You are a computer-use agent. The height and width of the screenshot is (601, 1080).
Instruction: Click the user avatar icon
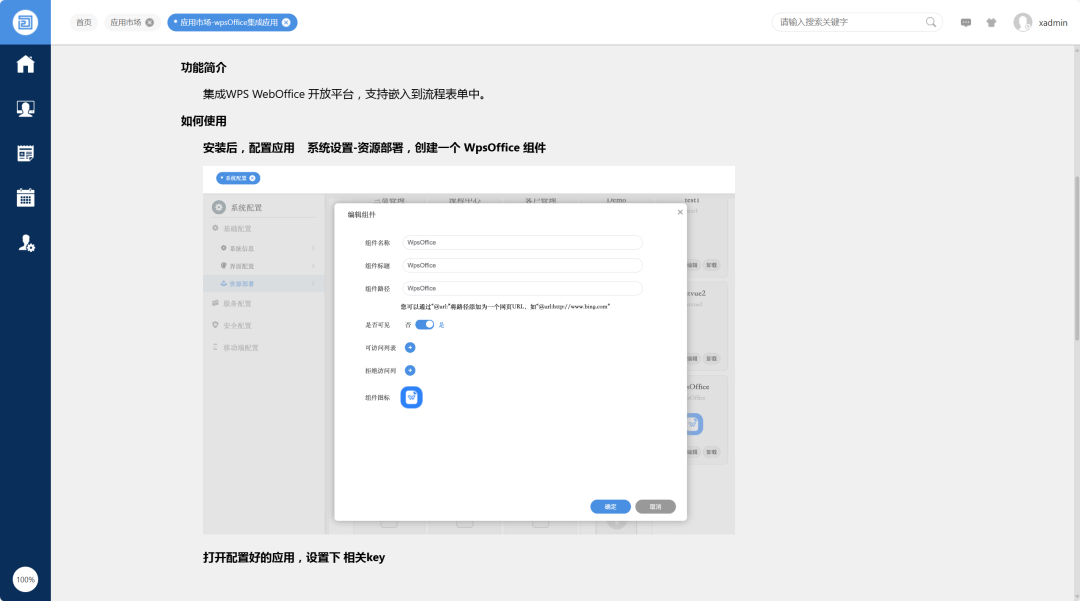(1023, 22)
